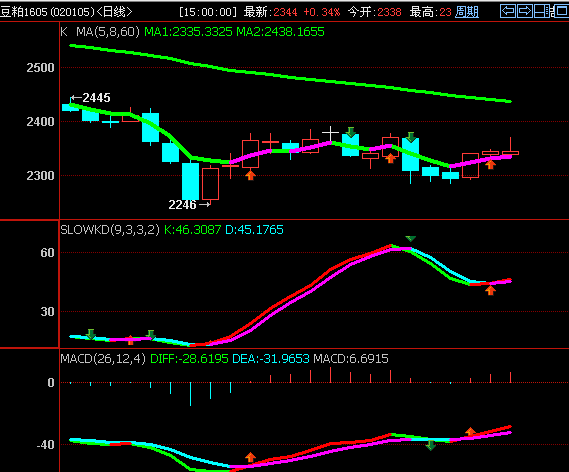Open the split-pane layout icon
This screenshot has height=472, width=569.
point(543,11)
